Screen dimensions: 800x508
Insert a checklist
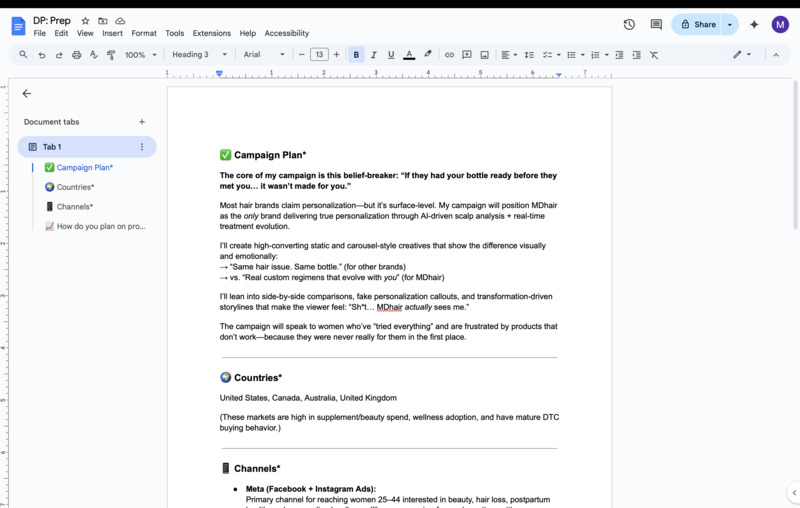click(547, 55)
